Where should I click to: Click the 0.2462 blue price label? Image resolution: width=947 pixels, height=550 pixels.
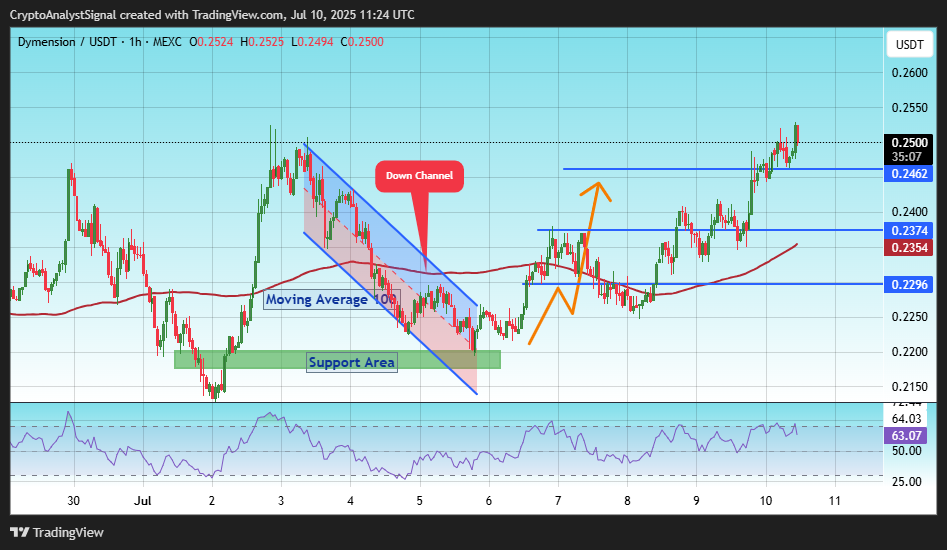click(x=909, y=174)
